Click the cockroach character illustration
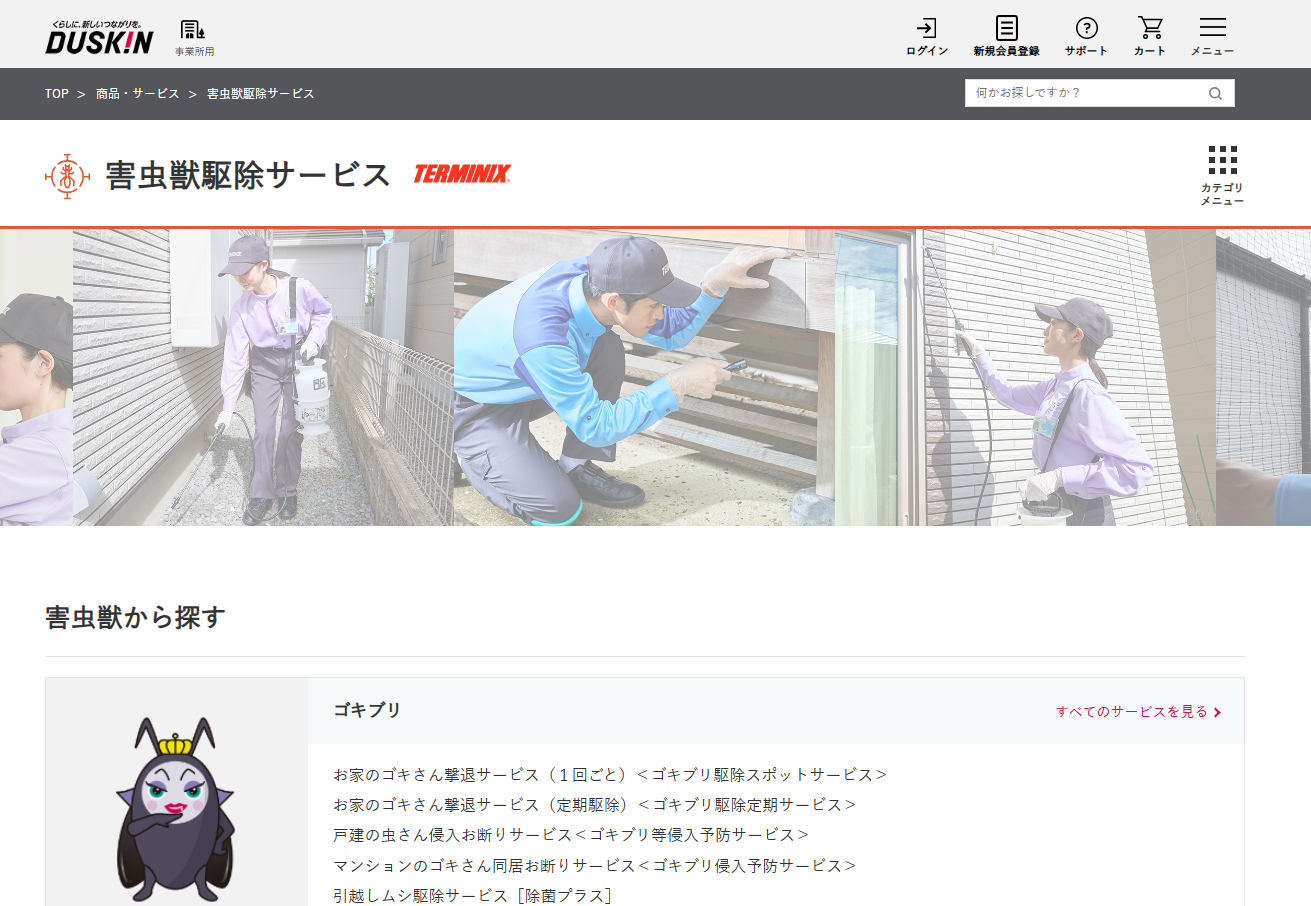This screenshot has height=906, width=1311. coord(176,810)
